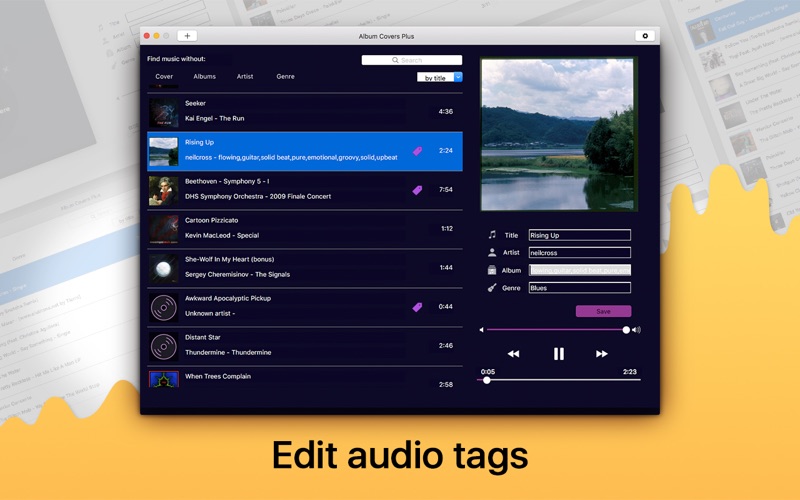
Task: Pause the playing track
Action: [x=559, y=354]
